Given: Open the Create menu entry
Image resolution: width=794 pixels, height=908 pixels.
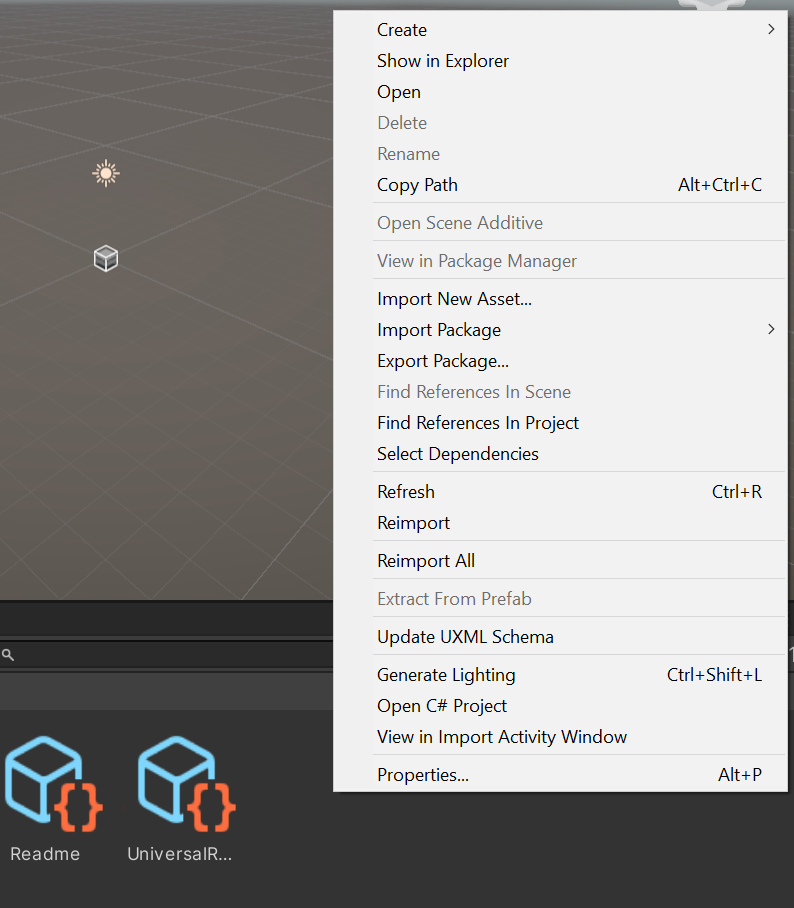Looking at the screenshot, I should point(560,30).
